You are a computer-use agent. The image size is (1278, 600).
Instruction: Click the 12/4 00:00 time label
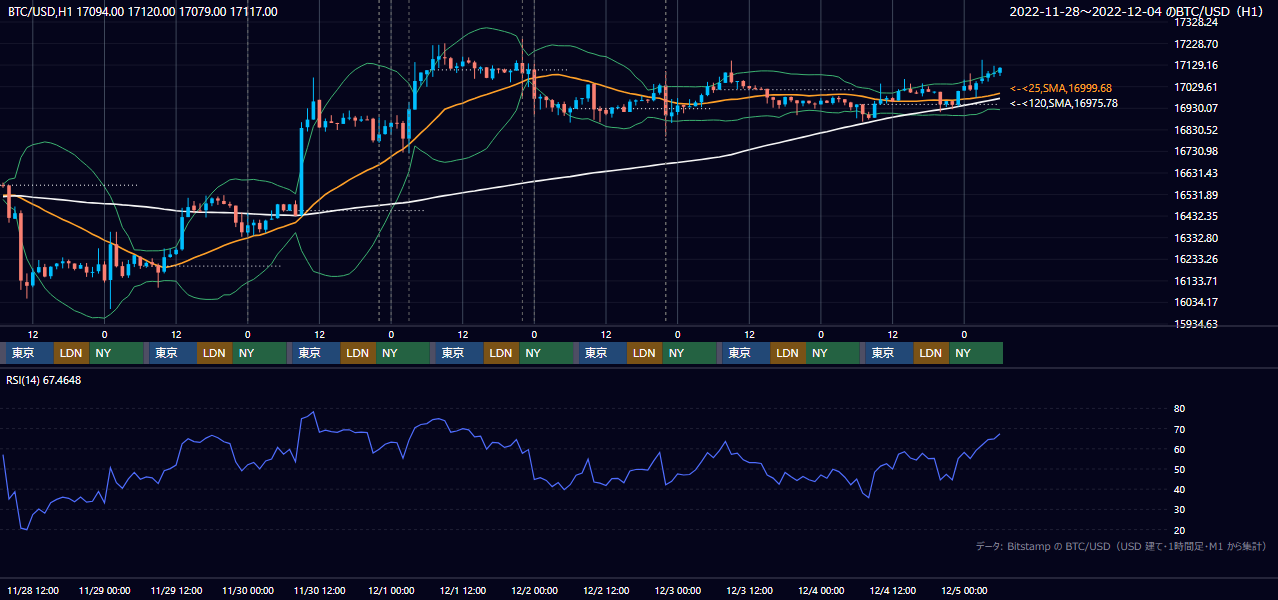click(x=821, y=590)
